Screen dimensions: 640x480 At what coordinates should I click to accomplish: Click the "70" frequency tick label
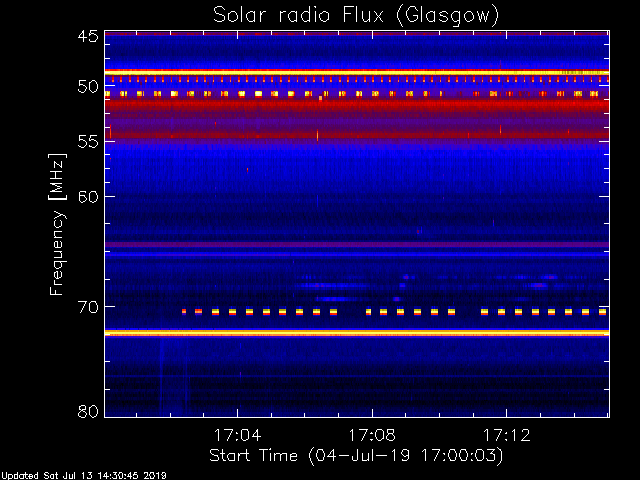pyautogui.click(x=88, y=307)
